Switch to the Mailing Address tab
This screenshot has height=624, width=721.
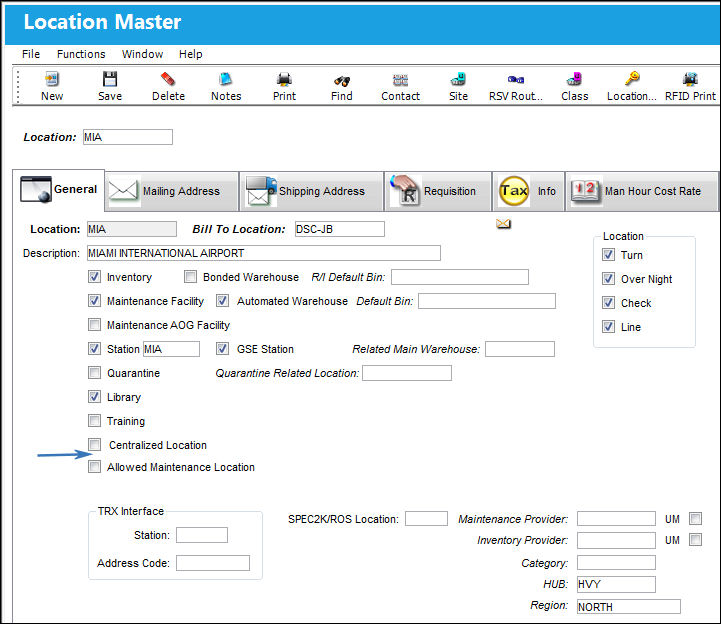tap(172, 191)
